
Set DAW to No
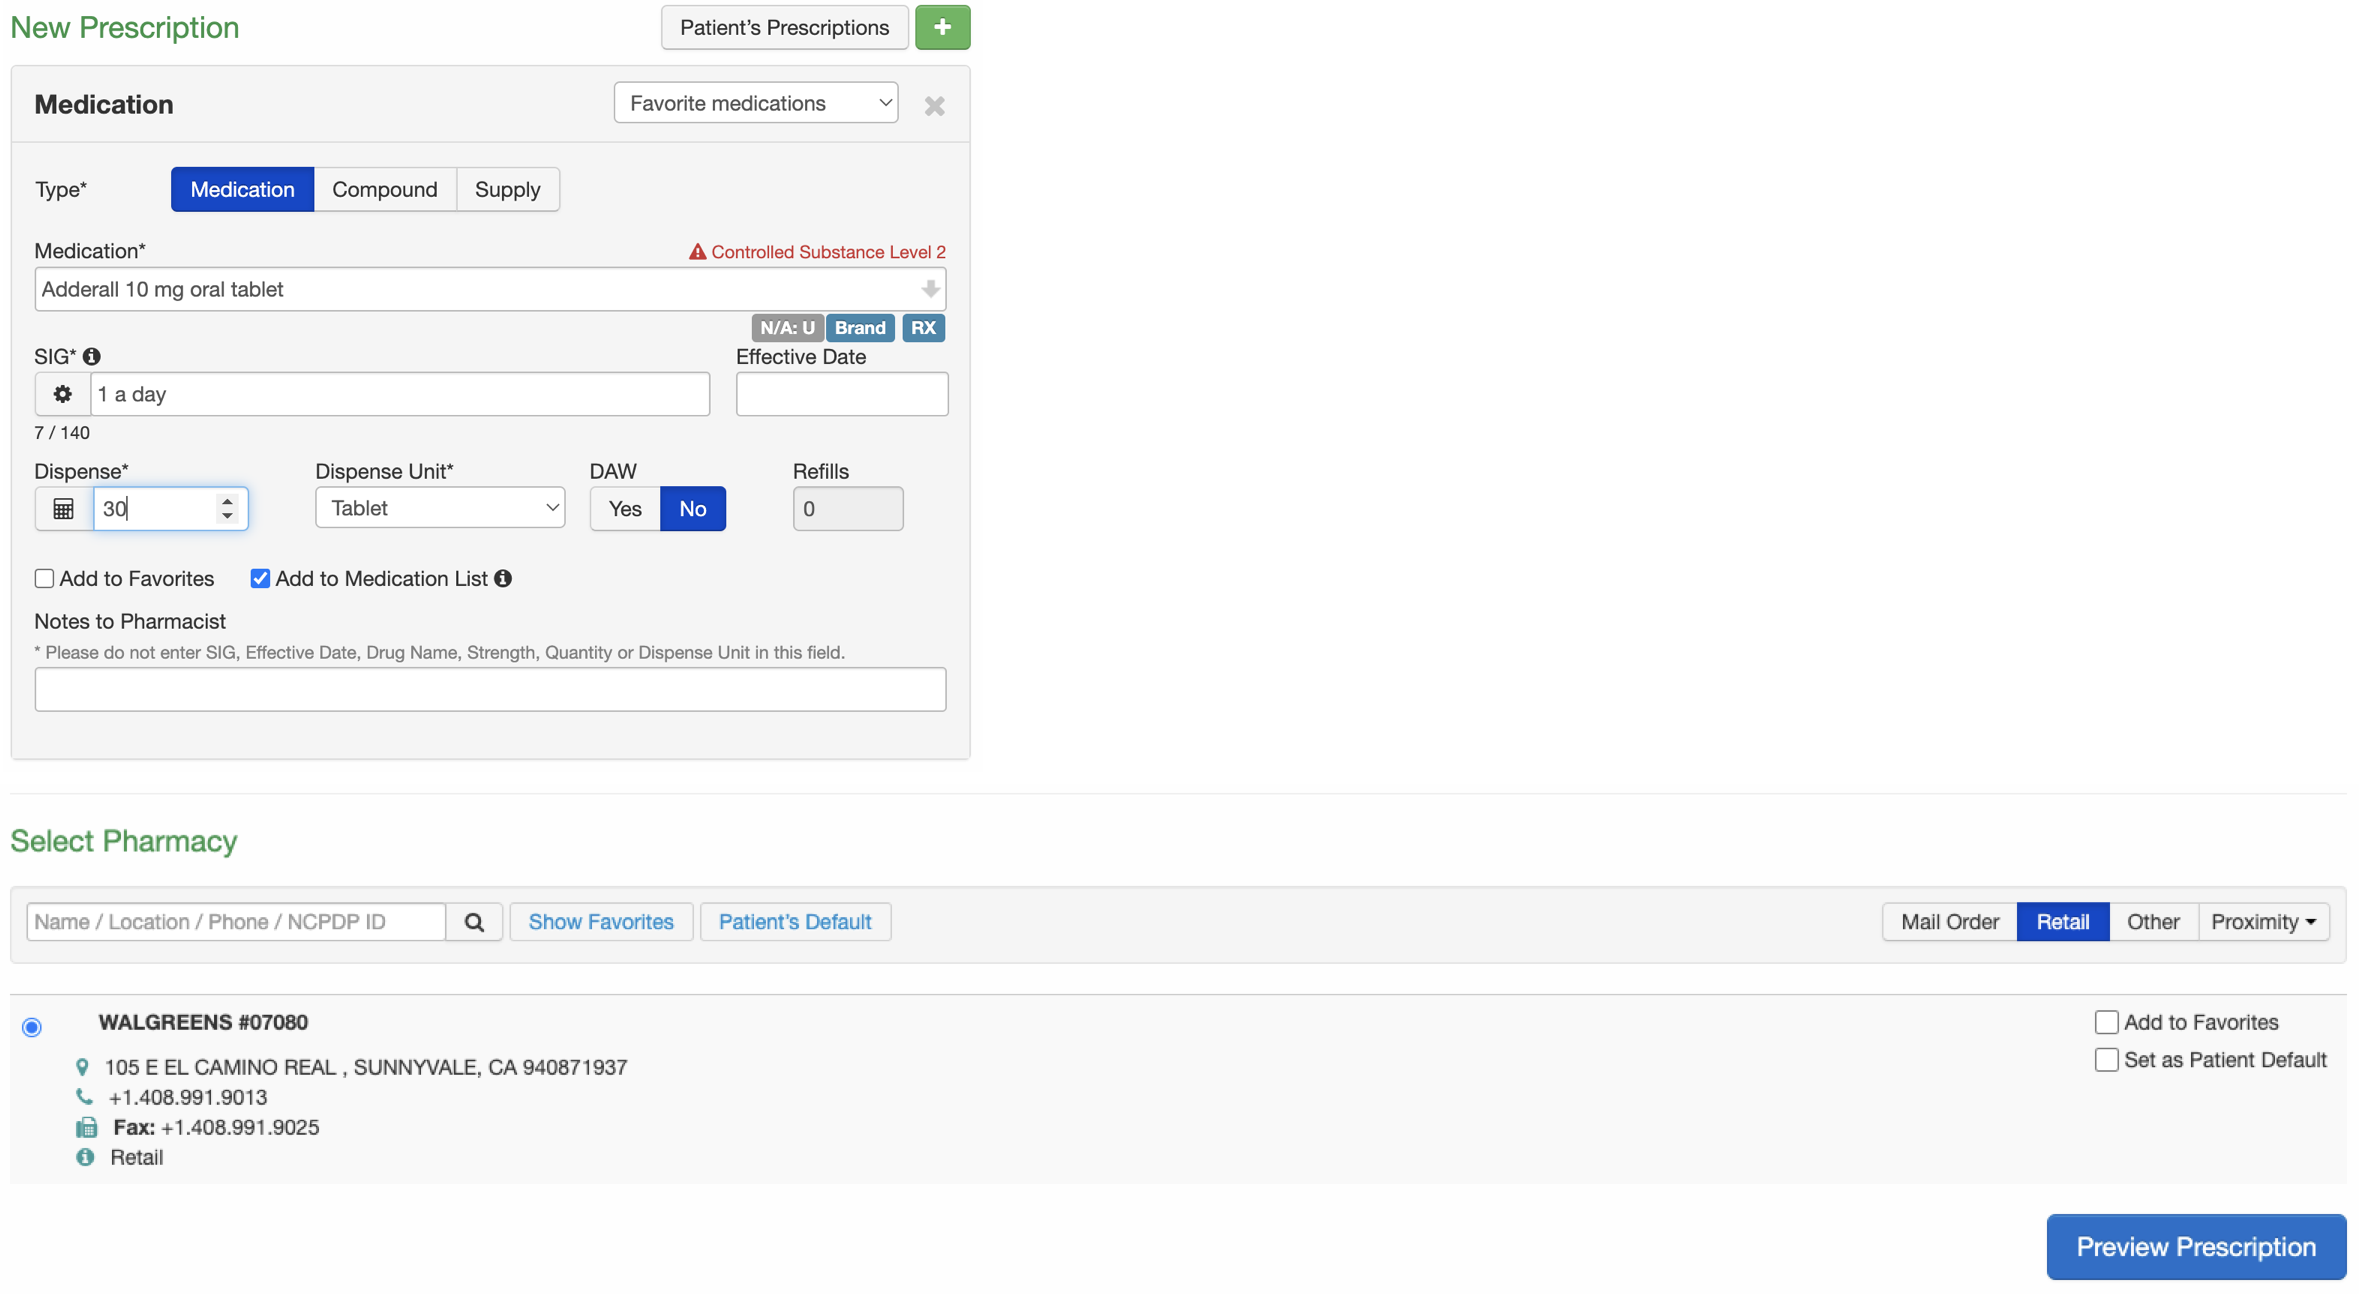click(693, 509)
